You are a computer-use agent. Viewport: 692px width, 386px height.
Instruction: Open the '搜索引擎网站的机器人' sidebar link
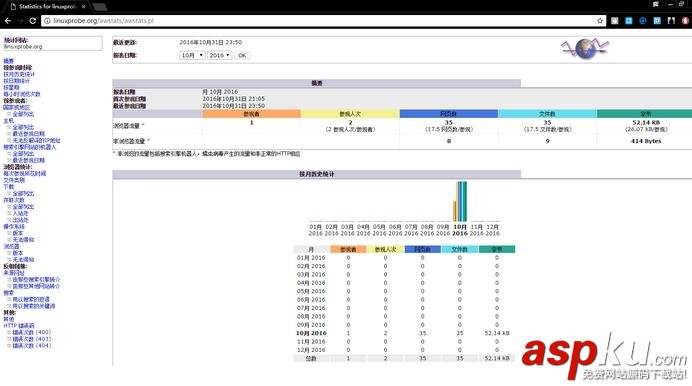[30, 147]
